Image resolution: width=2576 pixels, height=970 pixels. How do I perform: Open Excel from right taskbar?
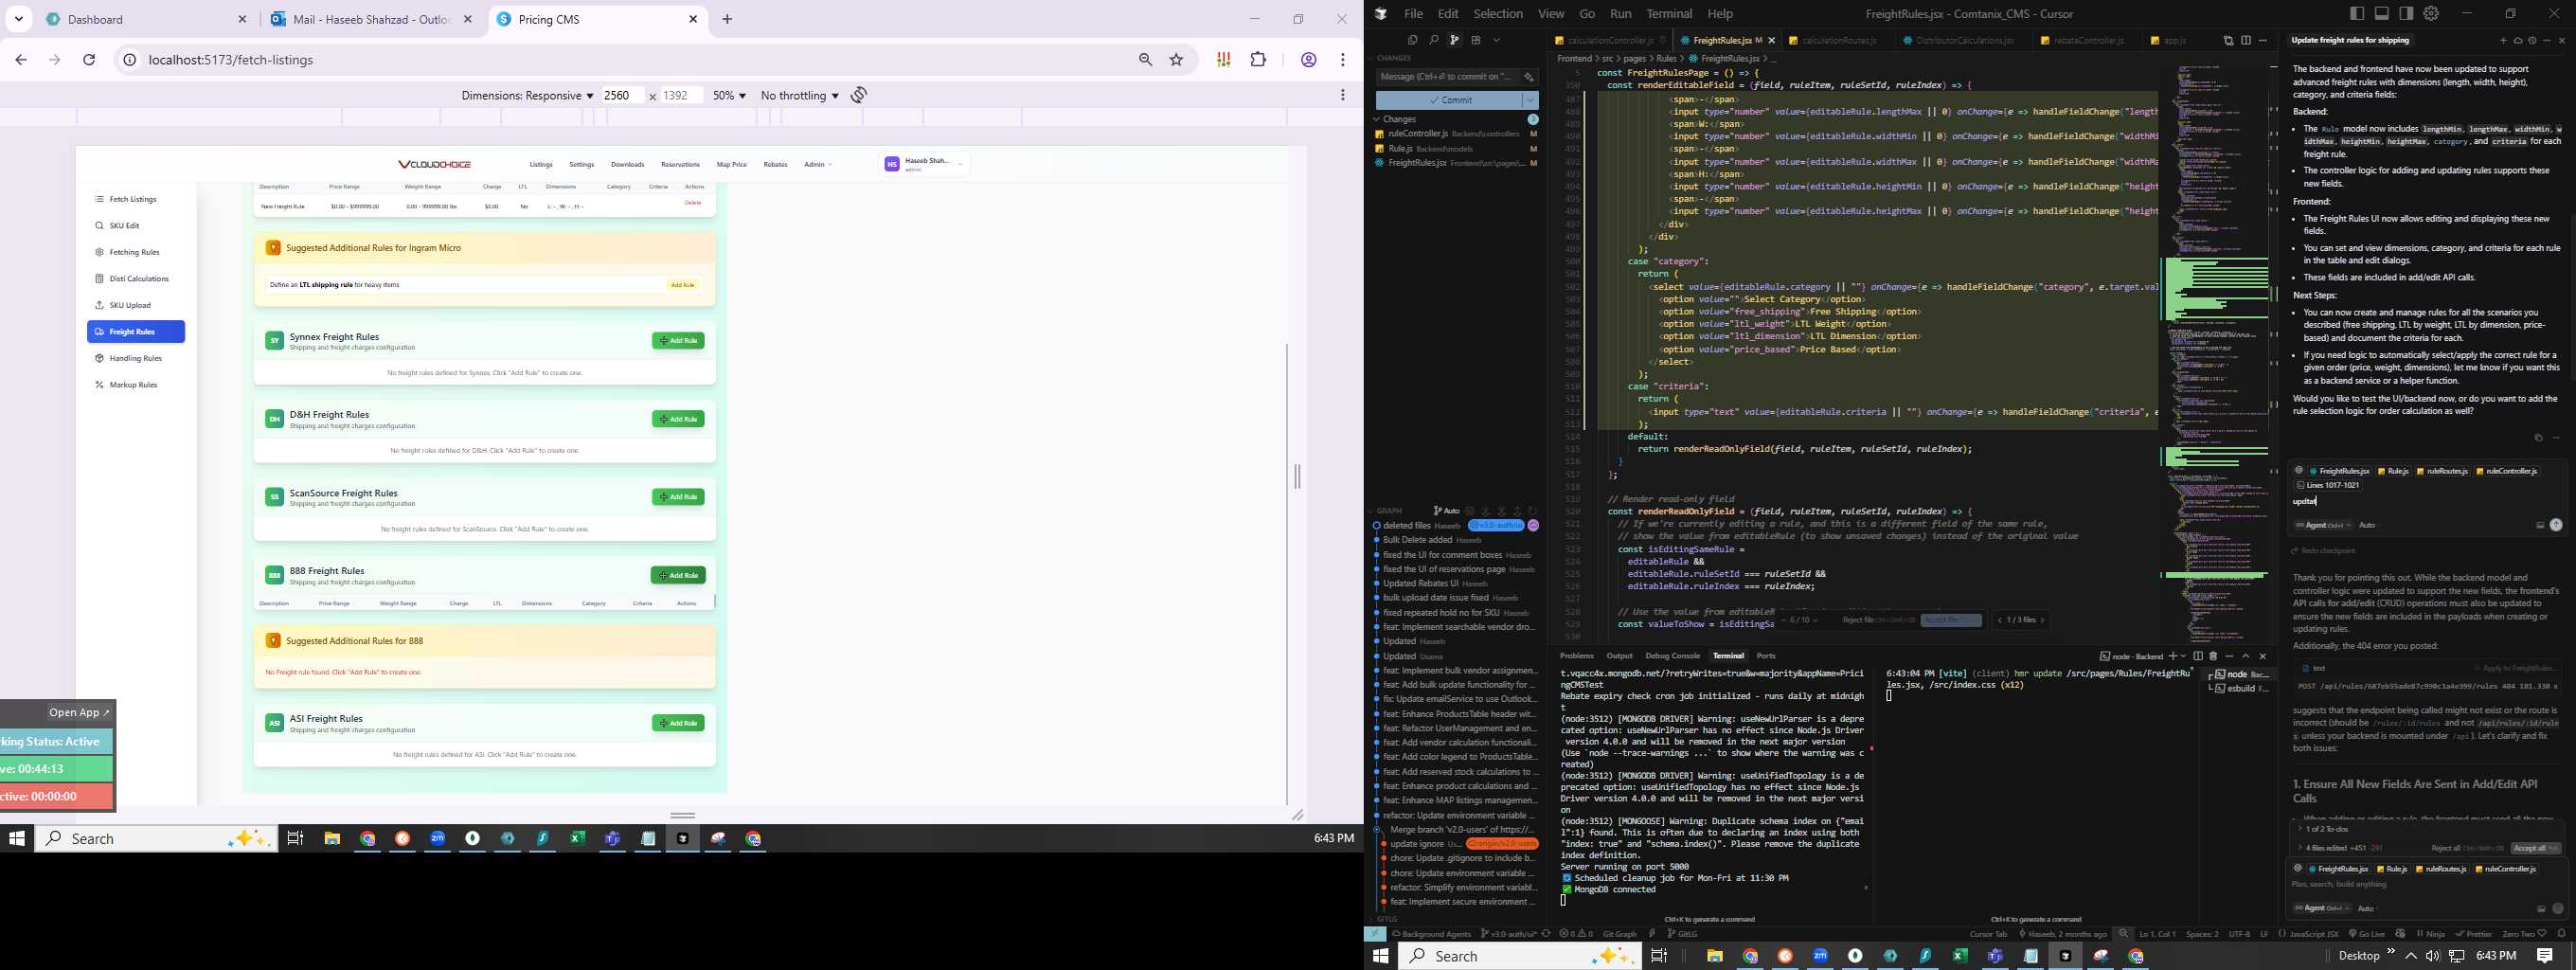tap(1960, 956)
